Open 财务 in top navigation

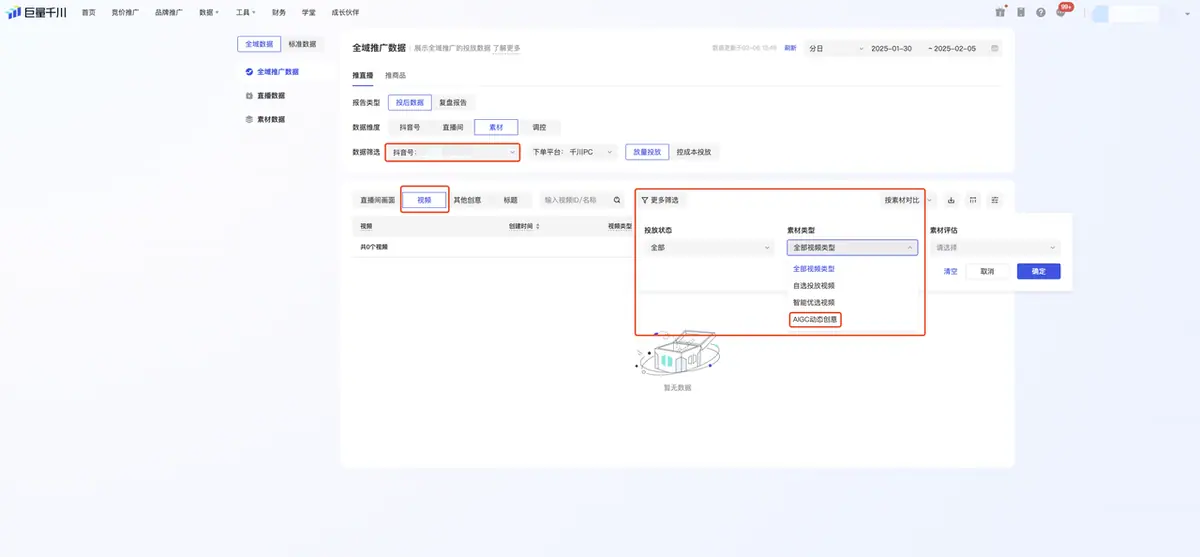(279, 12)
